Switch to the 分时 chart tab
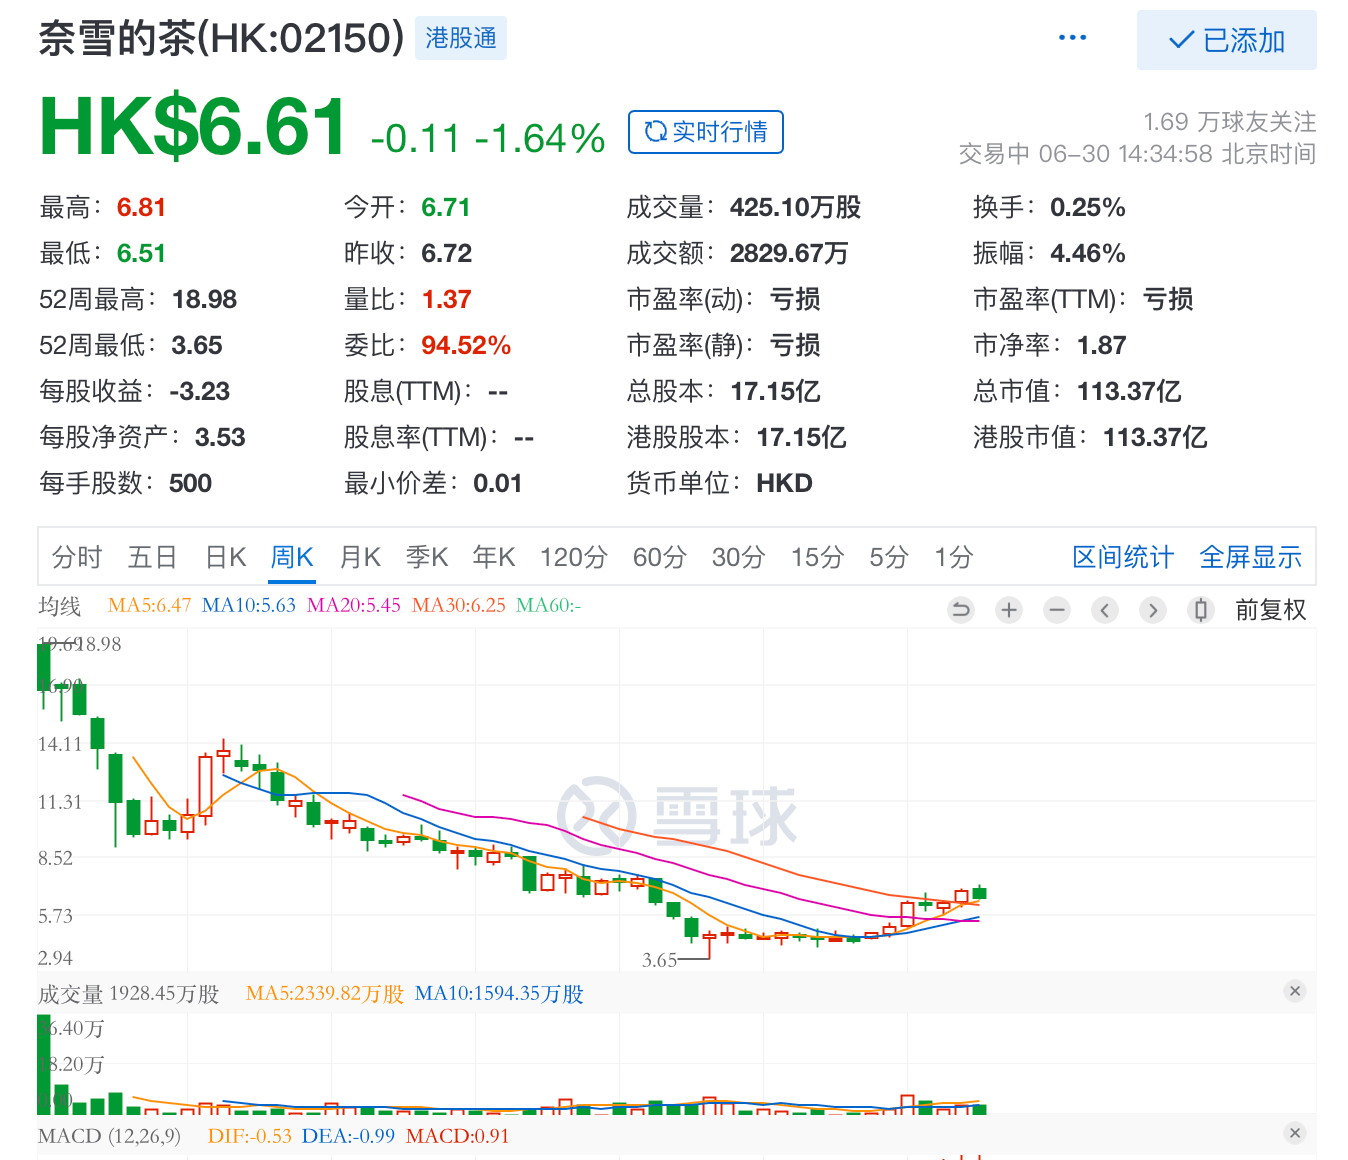 77,557
